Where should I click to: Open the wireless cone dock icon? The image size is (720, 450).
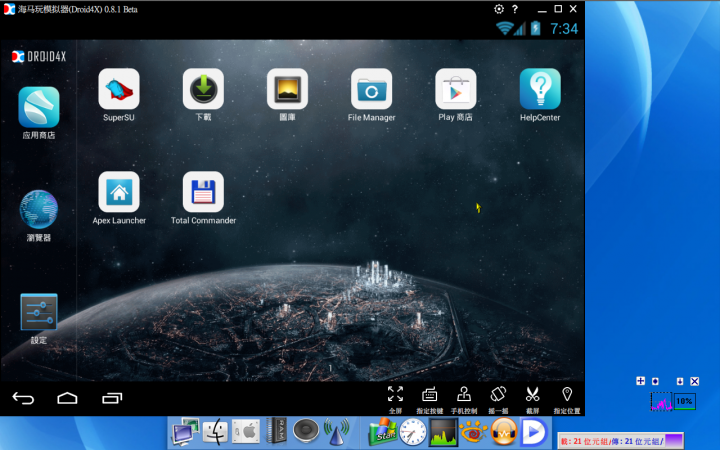pyautogui.click(x=337, y=432)
